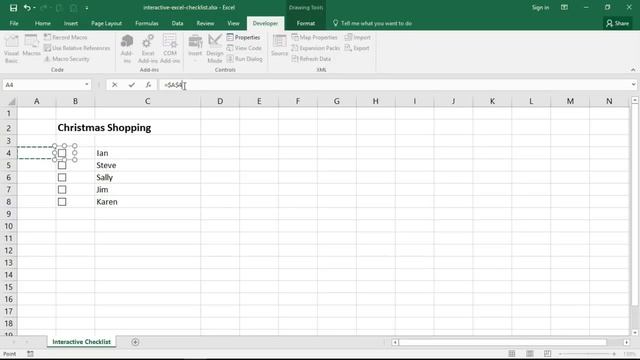Select column C header
640x360 pixels.
click(147, 101)
